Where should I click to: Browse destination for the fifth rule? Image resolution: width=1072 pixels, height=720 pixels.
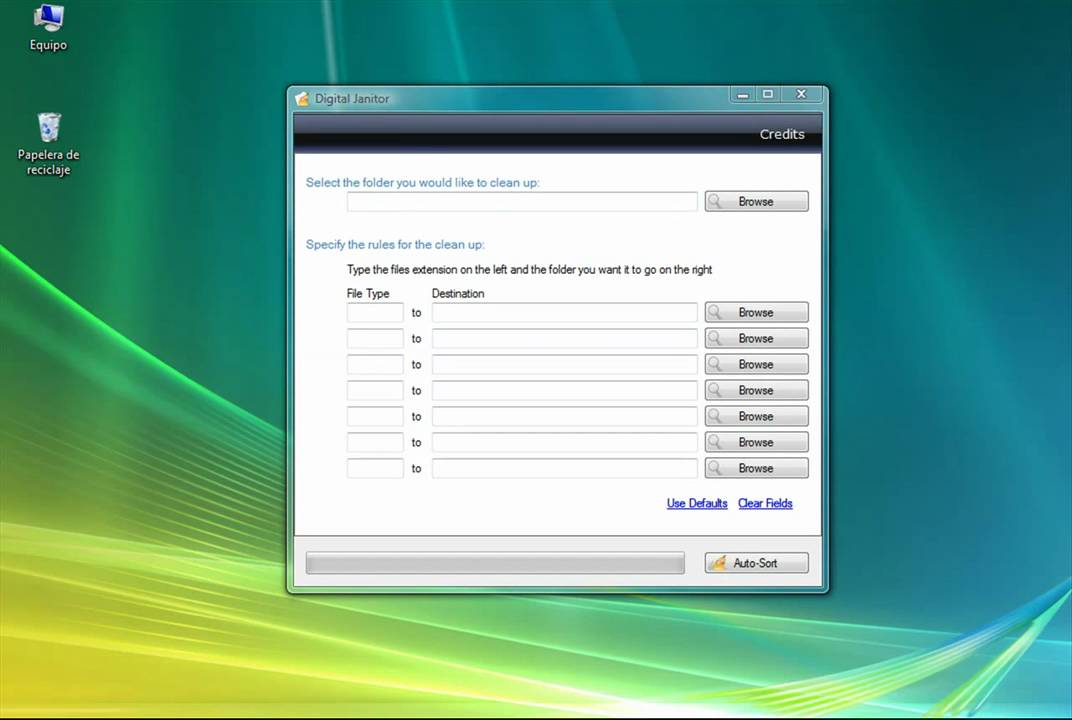coord(756,416)
